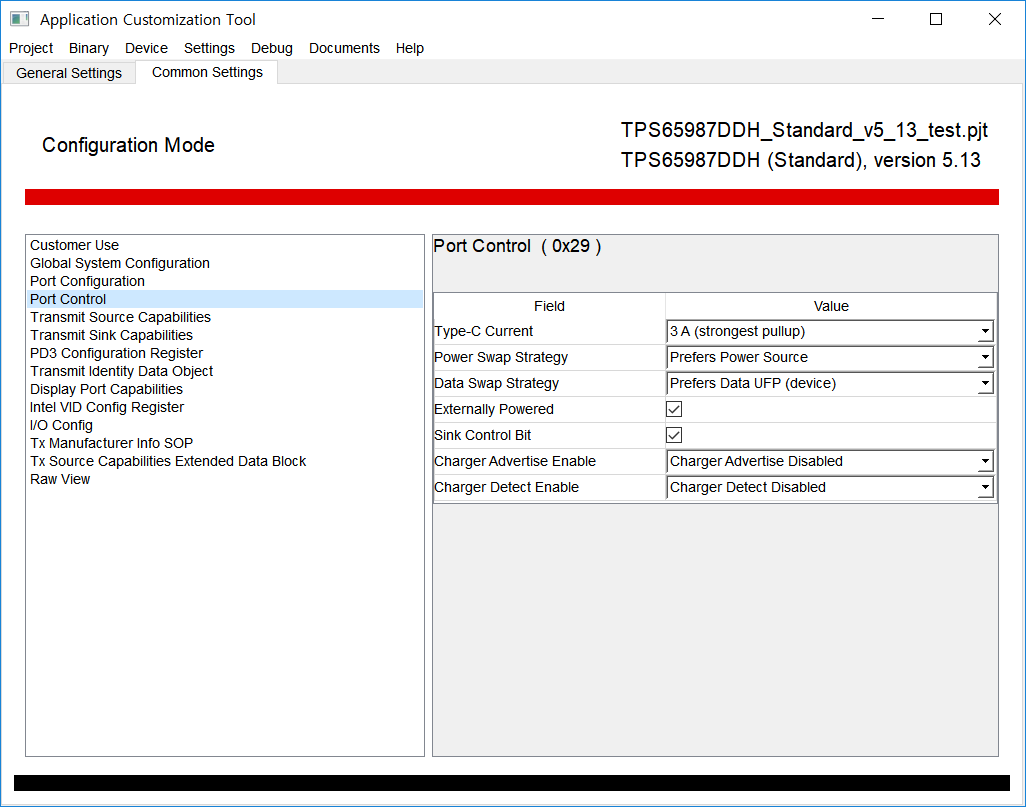Image resolution: width=1026 pixels, height=807 pixels.
Task: Open the Charger Advertise Enable dropdown
Action: coord(830,461)
